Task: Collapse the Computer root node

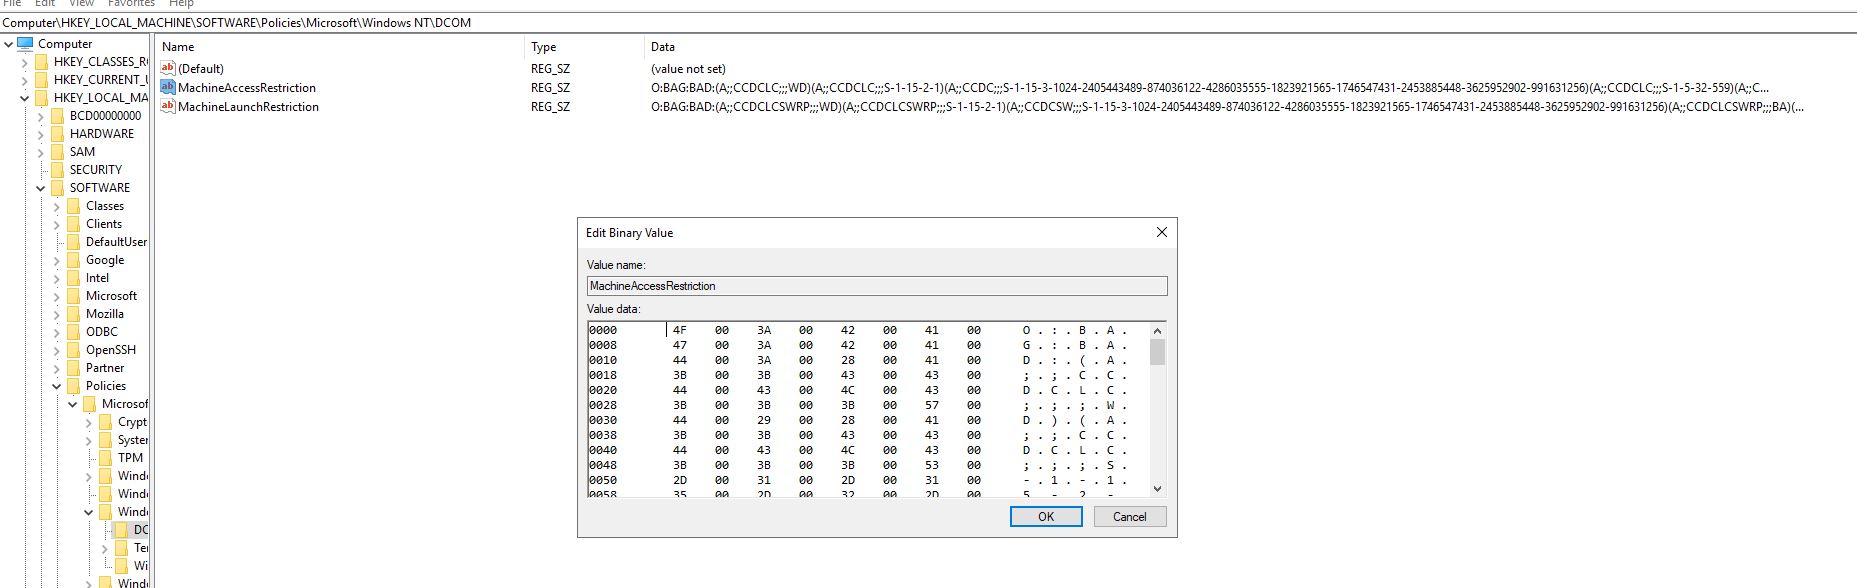Action: coord(8,43)
